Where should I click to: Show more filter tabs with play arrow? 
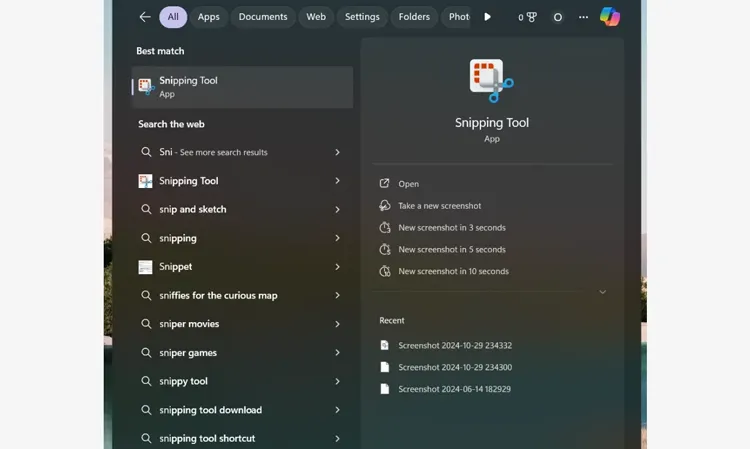pyautogui.click(x=487, y=17)
